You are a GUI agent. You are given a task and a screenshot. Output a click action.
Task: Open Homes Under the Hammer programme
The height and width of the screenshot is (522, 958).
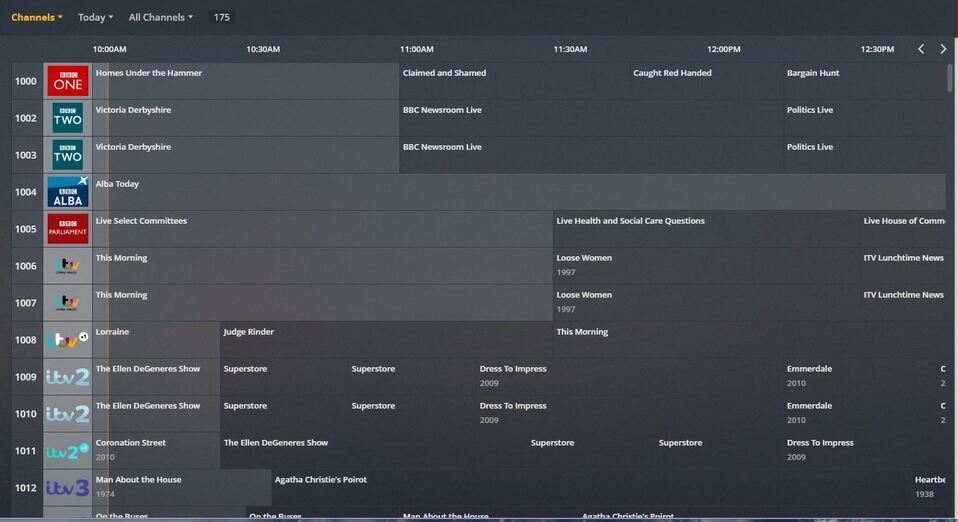point(246,81)
